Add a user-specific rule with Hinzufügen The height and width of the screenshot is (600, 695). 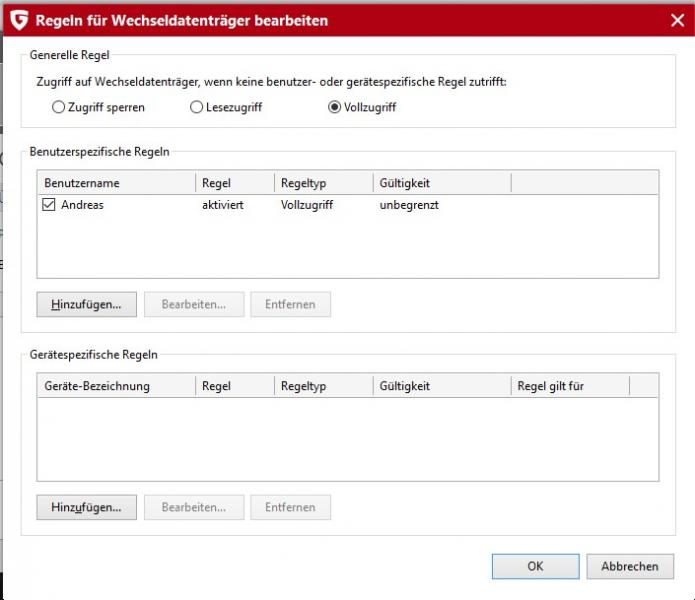[86, 304]
